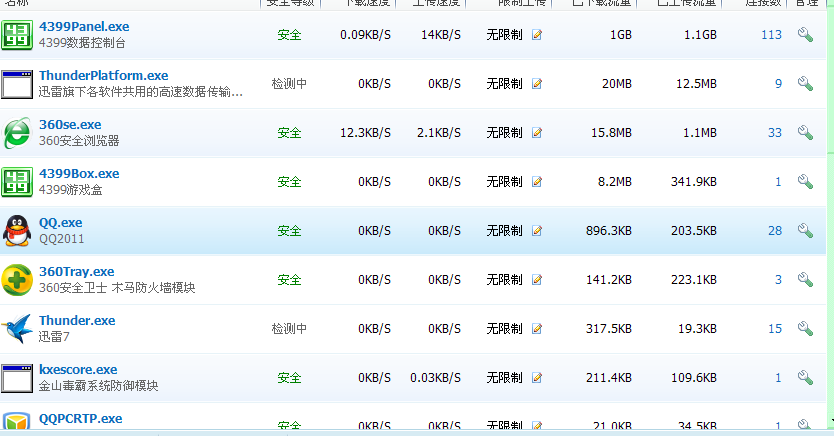This screenshot has width=834, height=436.
Task: Click the 360Tray.exe green plus icon
Action: [x=17, y=279]
